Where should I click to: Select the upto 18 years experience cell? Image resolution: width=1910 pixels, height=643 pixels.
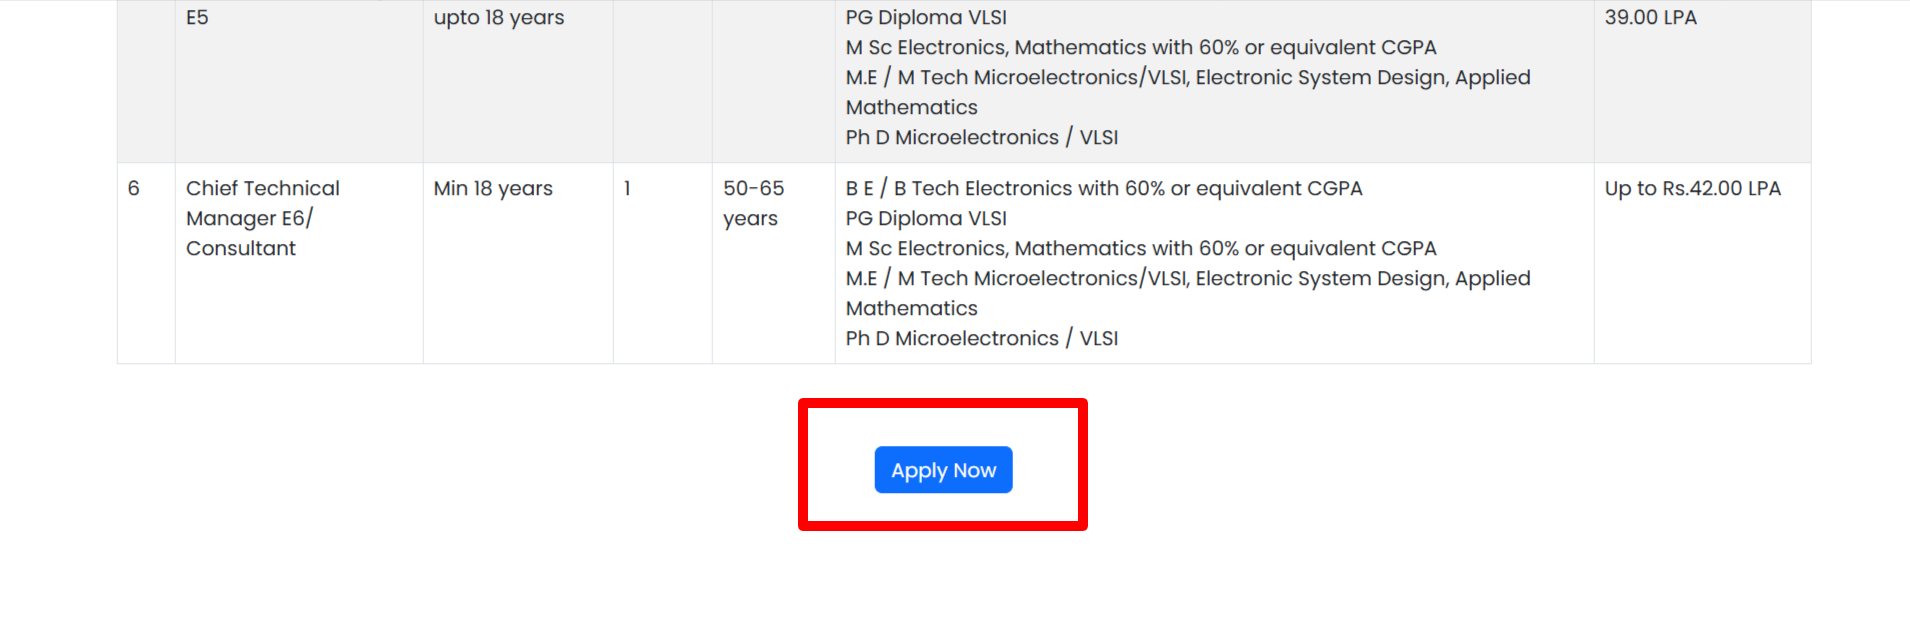coord(498,17)
